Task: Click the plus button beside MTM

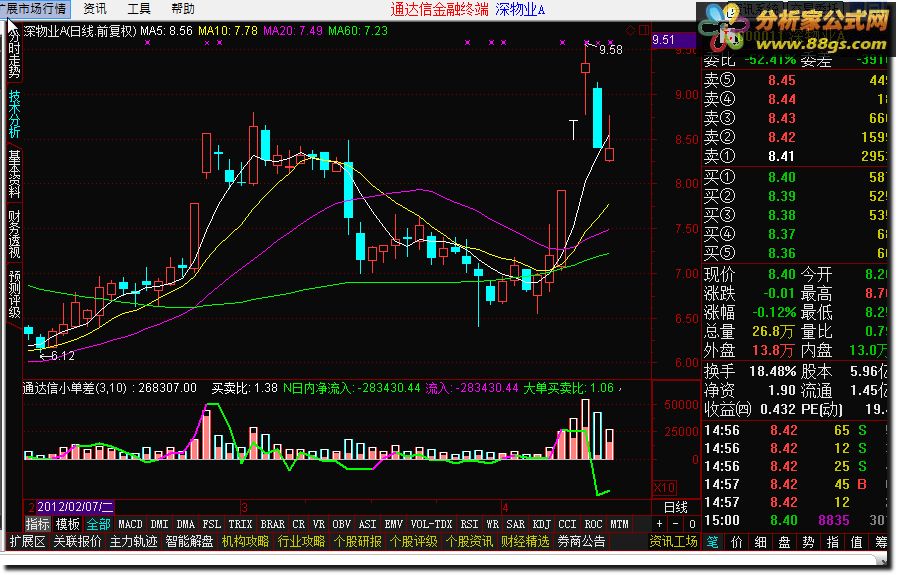Action: click(659, 524)
